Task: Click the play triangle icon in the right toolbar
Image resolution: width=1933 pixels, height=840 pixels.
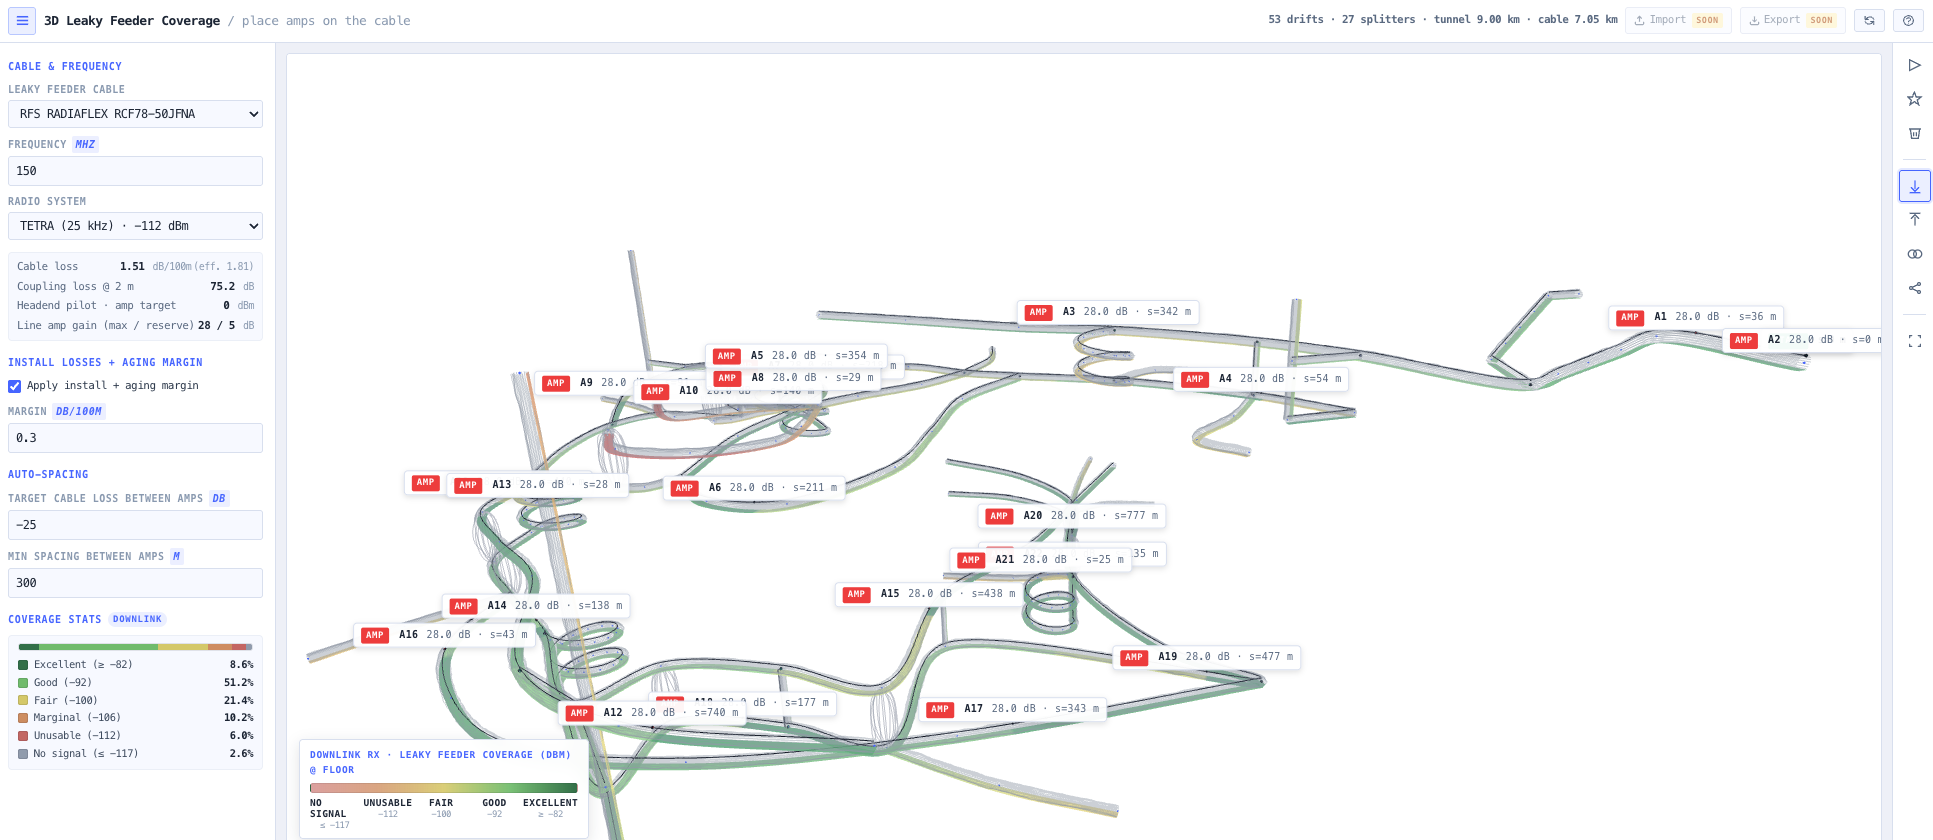Action: click(1915, 65)
